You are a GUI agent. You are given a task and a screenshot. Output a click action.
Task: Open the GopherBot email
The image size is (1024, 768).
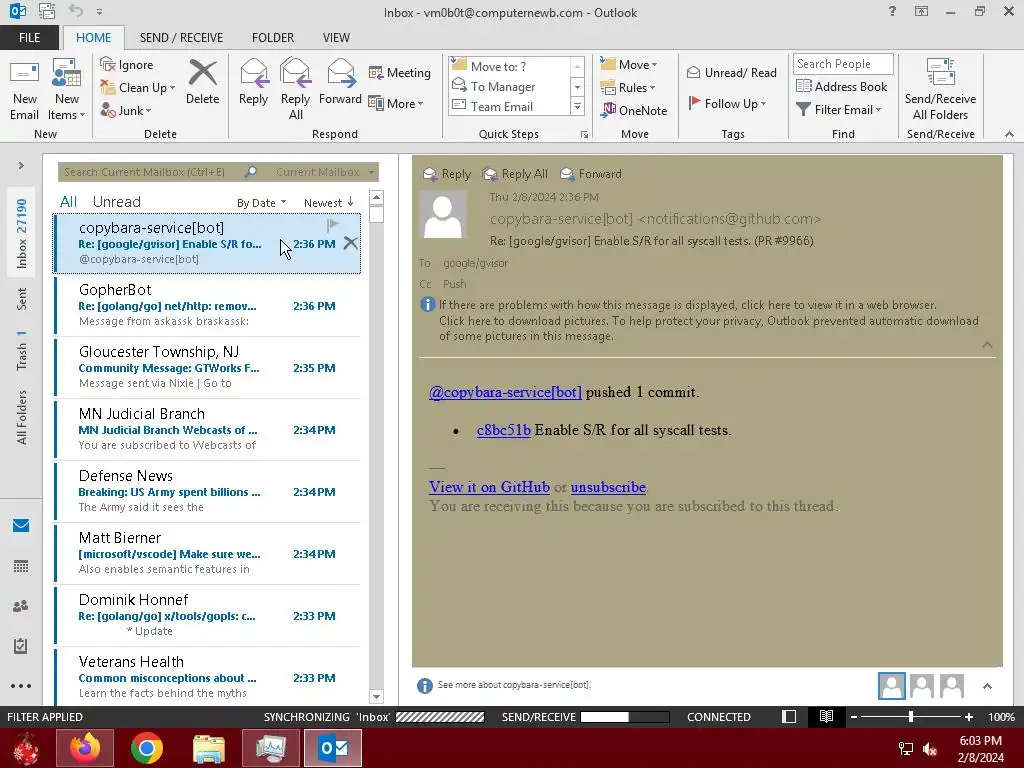click(x=207, y=305)
